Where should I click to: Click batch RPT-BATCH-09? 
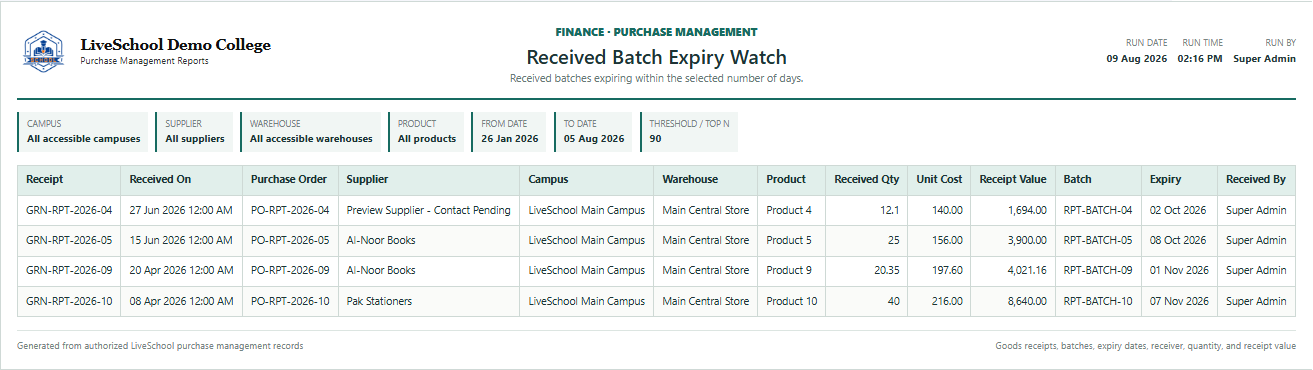pyautogui.click(x=1098, y=271)
